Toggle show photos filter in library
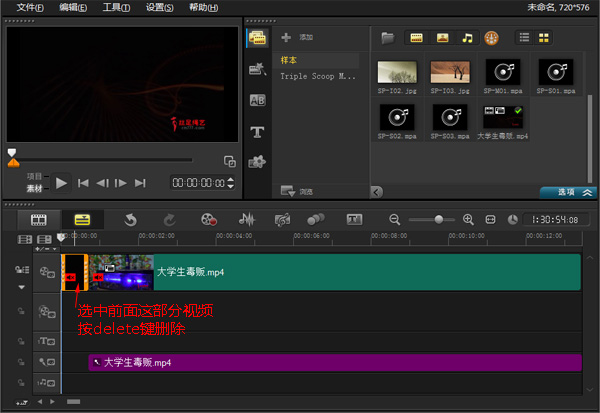Screen dimensions: 600x413 click(x=441, y=38)
